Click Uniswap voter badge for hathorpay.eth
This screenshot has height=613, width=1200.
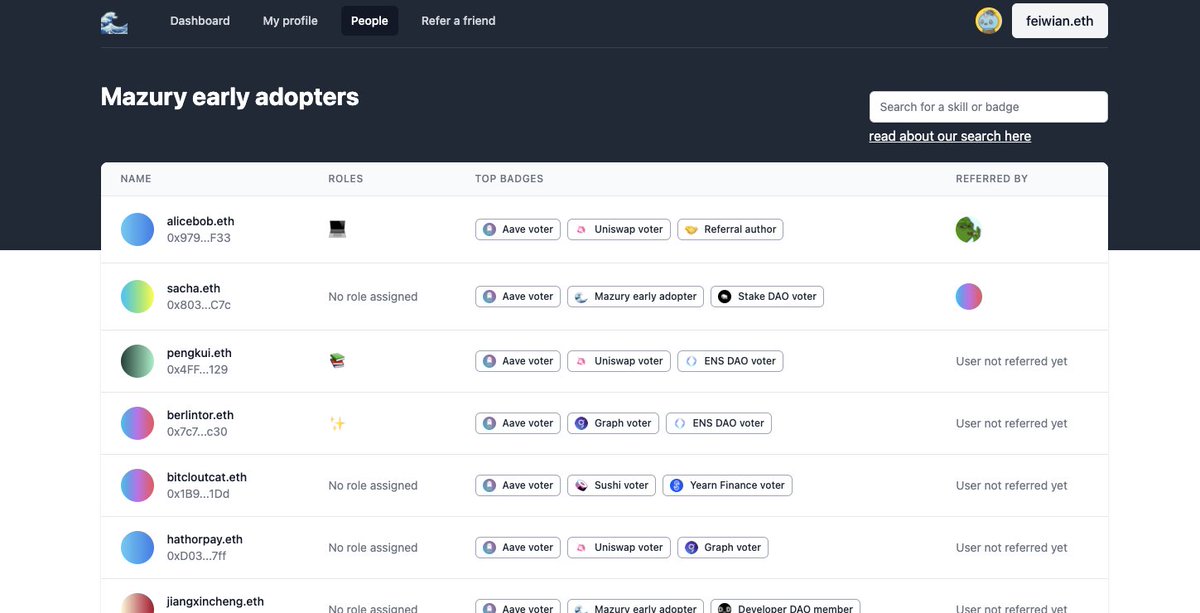click(x=619, y=547)
